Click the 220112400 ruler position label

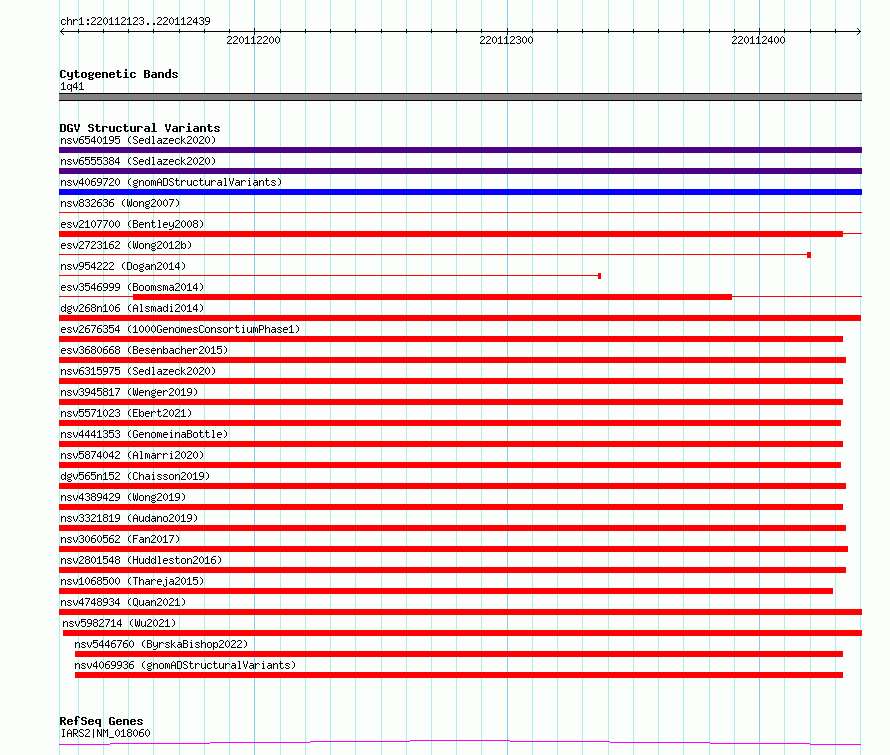pos(758,40)
